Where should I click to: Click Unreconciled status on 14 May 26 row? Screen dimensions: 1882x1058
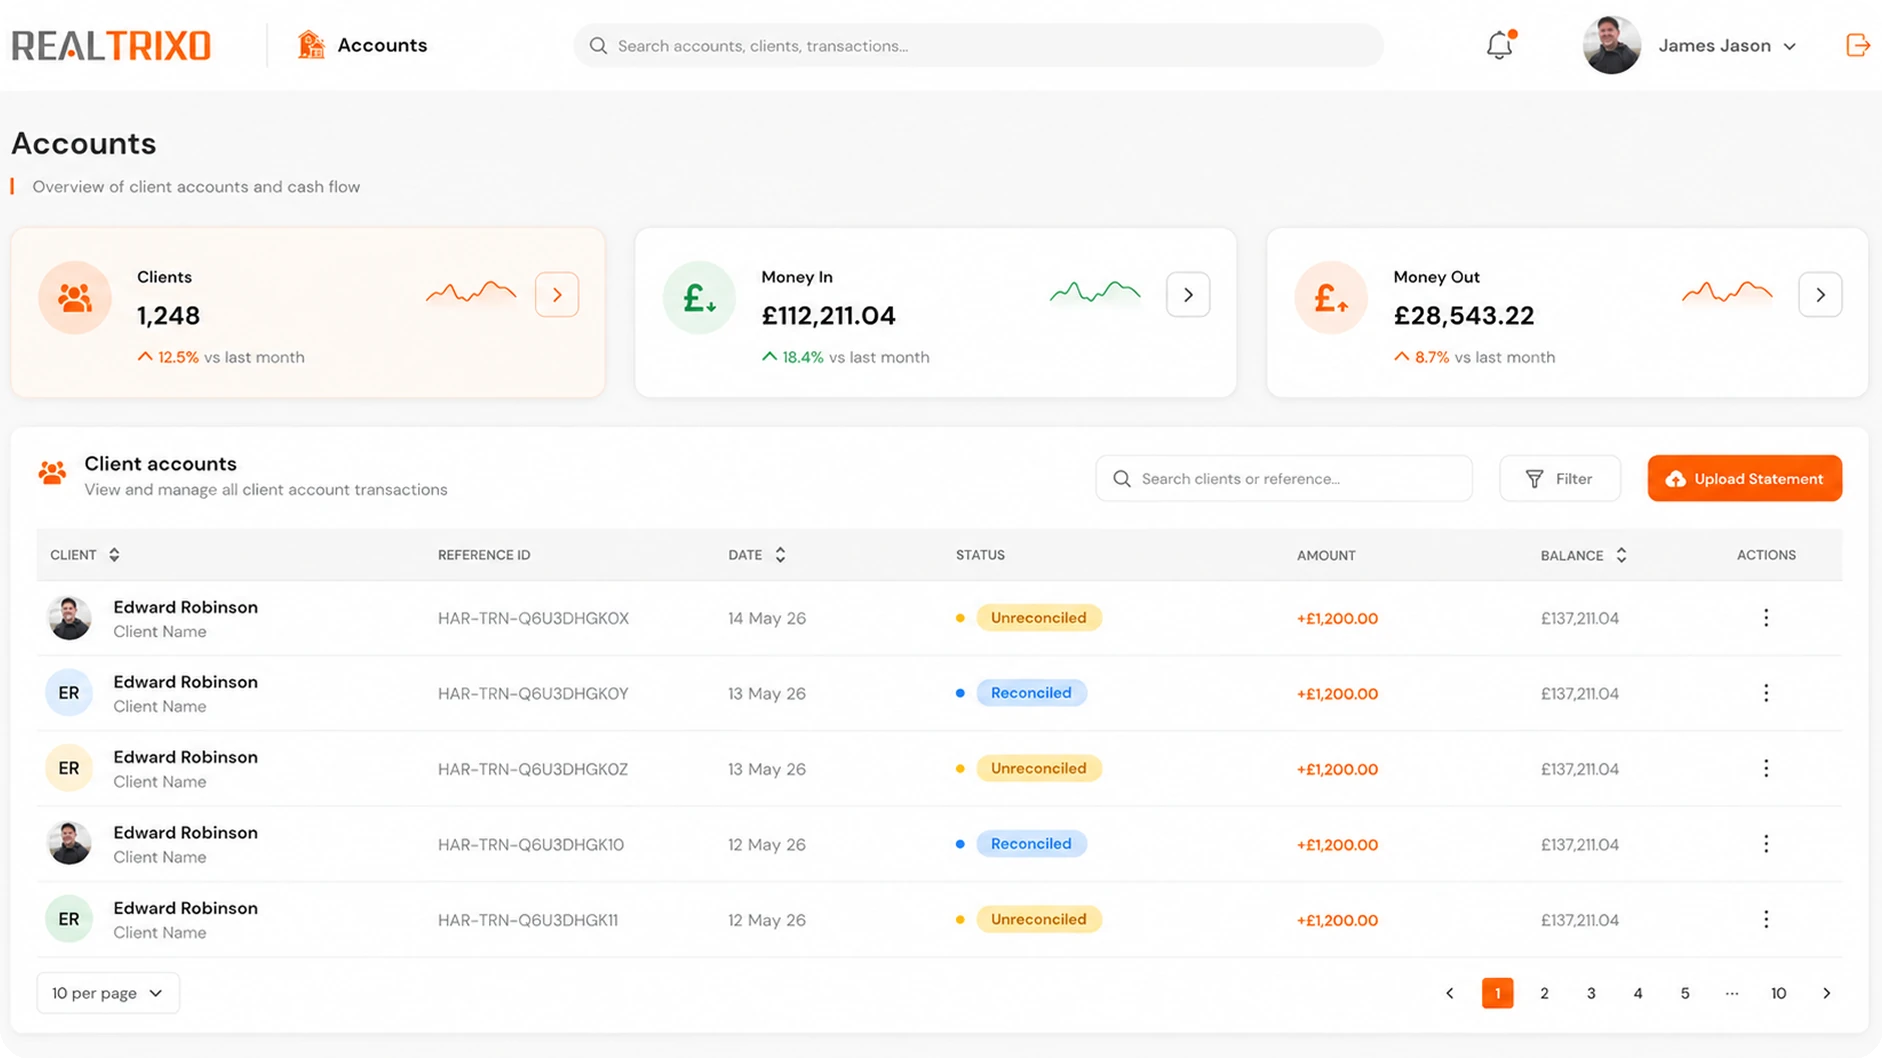point(1039,618)
